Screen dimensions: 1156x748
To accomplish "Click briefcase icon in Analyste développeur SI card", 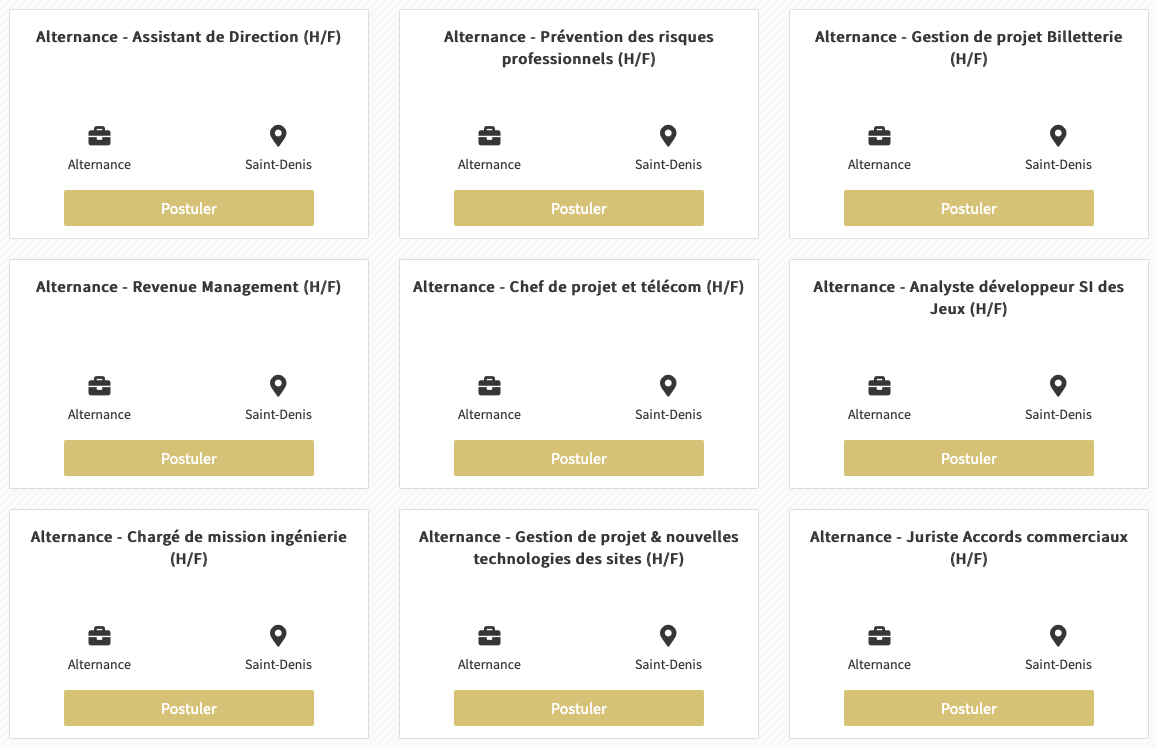I will (880, 385).
